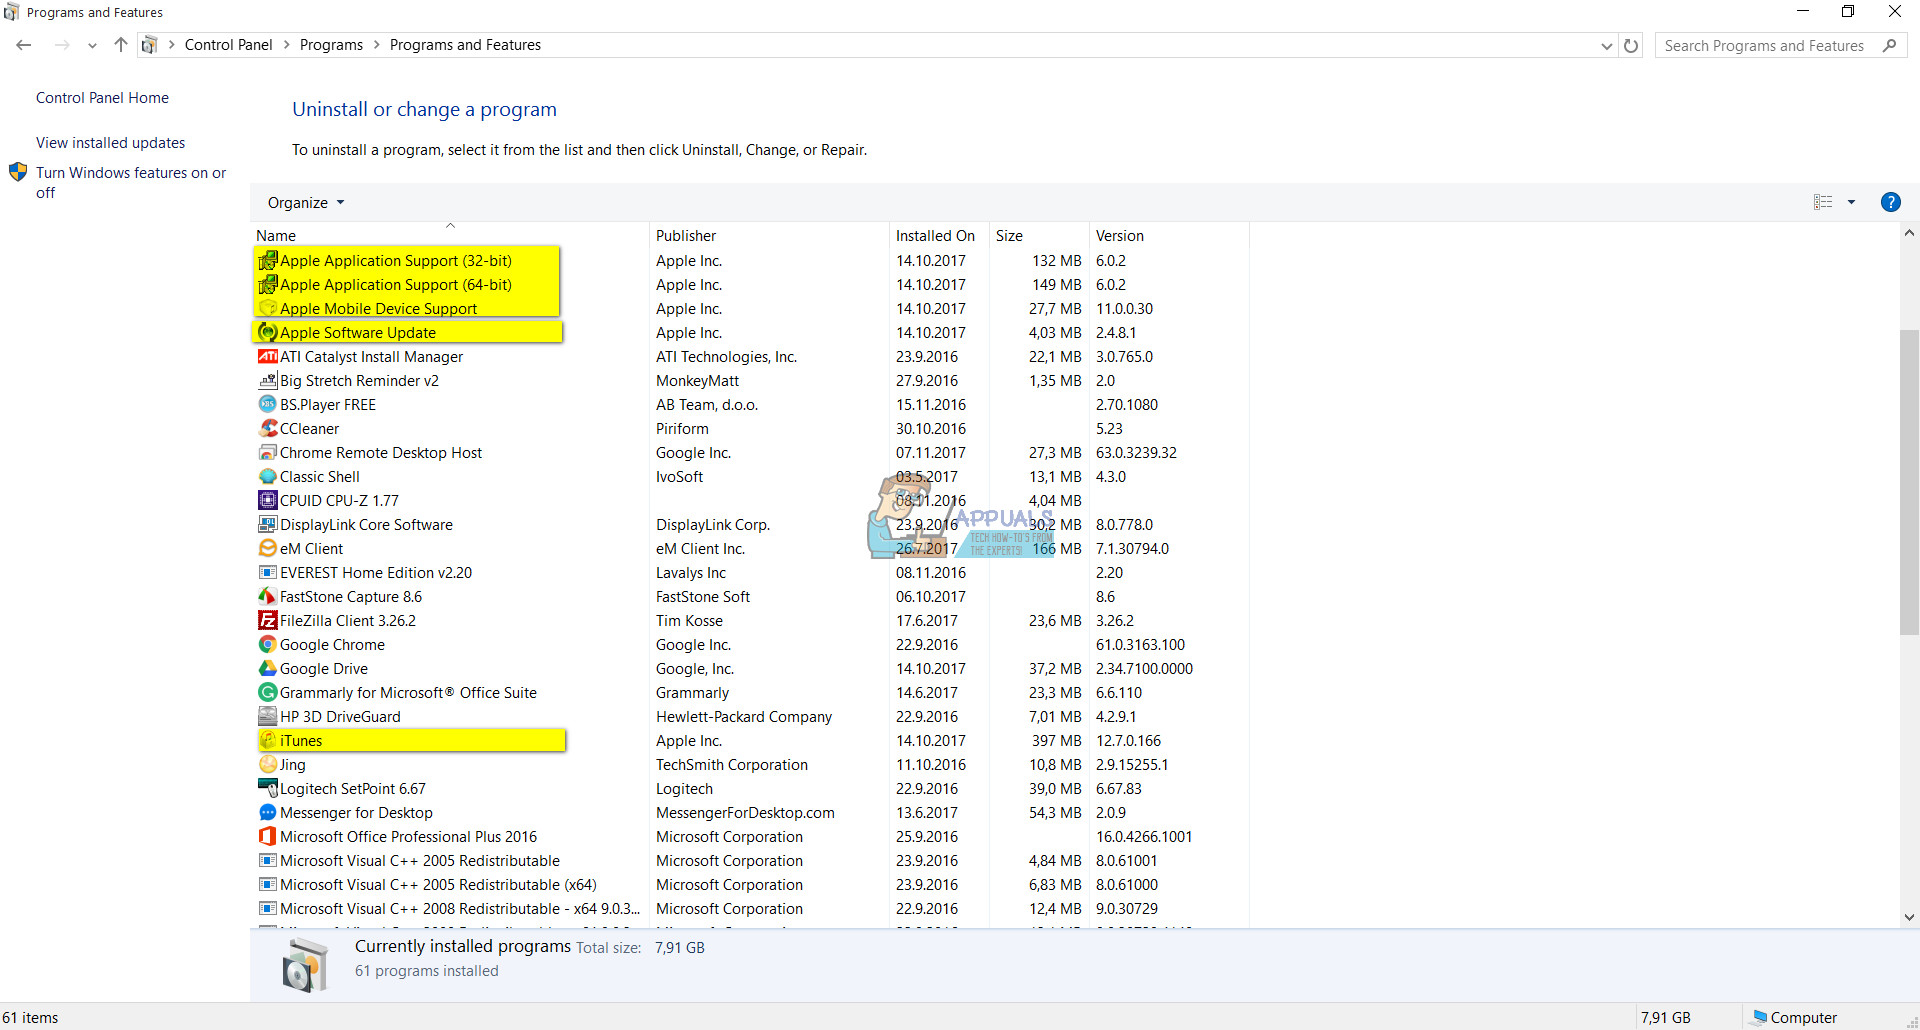Click the Apple Application Support (32-bit) icon
Image resolution: width=1920 pixels, height=1030 pixels.
pos(268,261)
